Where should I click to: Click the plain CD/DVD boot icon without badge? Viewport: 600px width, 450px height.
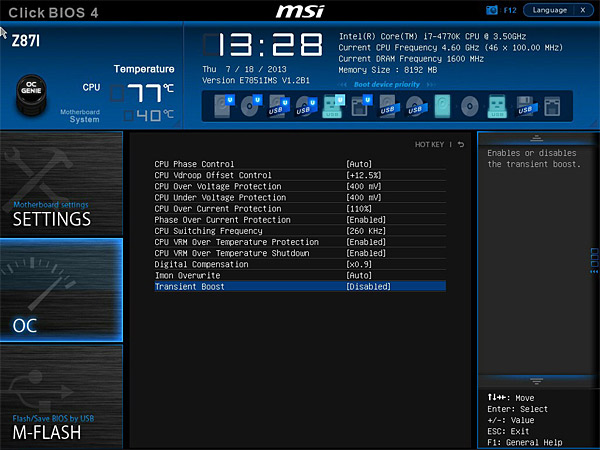coord(470,106)
